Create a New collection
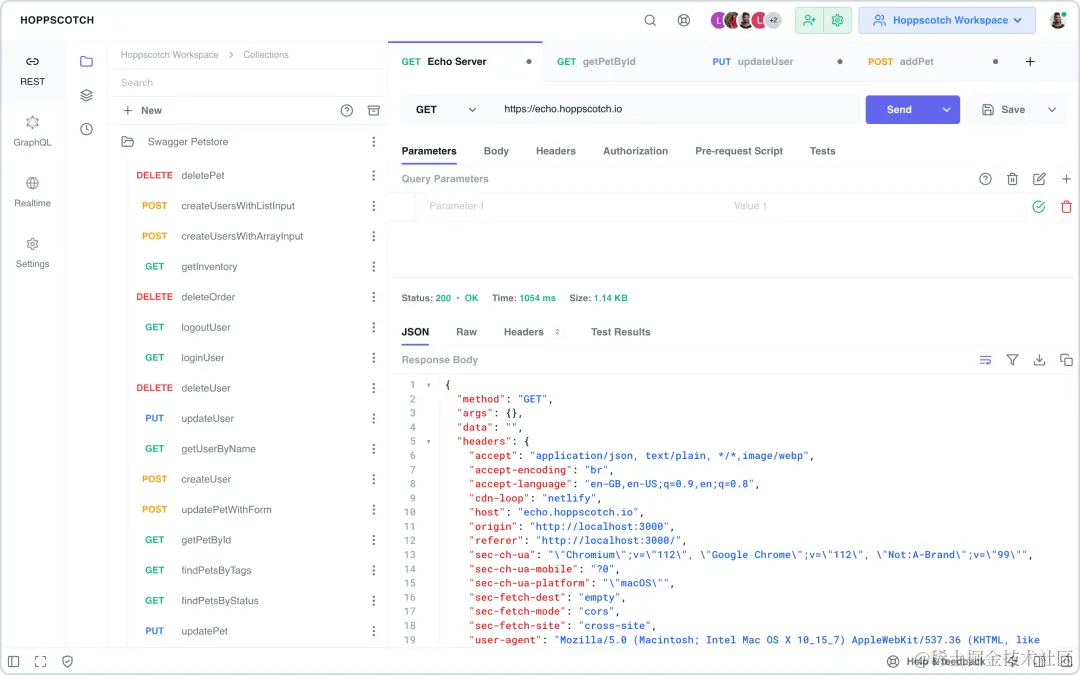Image resolution: width=1080 pixels, height=675 pixels. [x=142, y=110]
